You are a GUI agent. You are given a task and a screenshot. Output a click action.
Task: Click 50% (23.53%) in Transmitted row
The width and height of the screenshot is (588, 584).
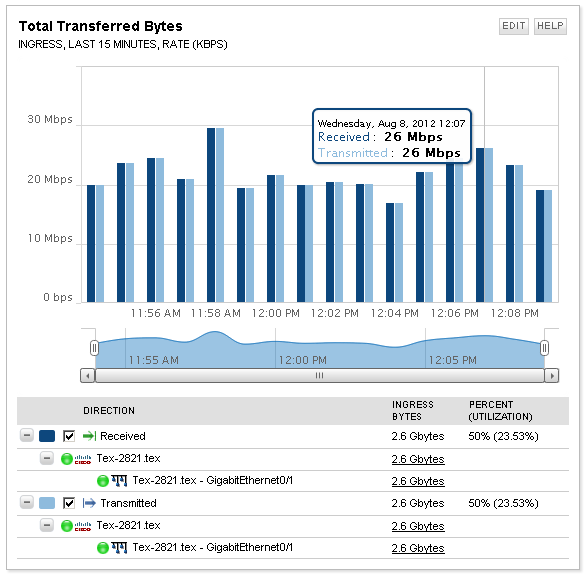503,503
